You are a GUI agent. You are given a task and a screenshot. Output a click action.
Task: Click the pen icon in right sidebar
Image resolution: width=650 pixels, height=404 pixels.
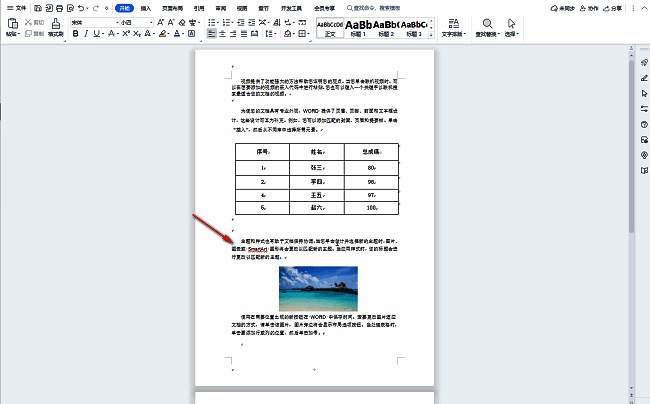coord(642,77)
